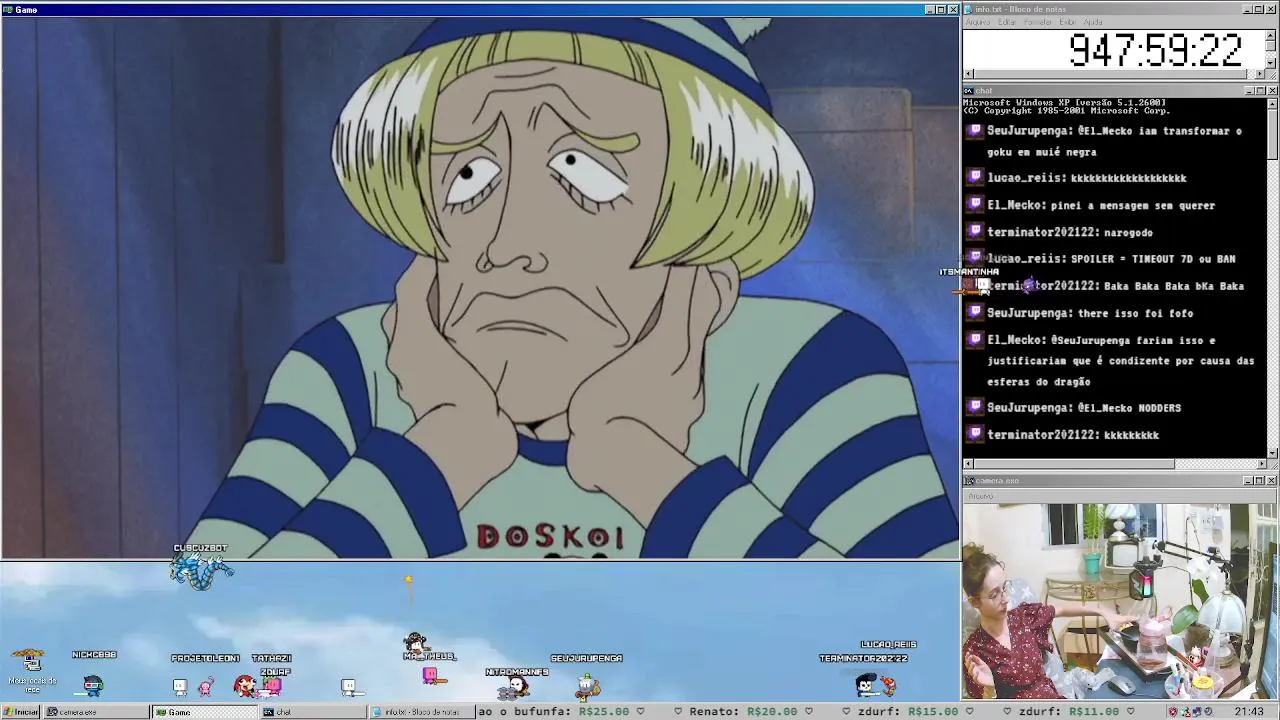Click Notepad horizontal scrollbar left arrow
This screenshot has width=1280, height=720.
[x=968, y=75]
